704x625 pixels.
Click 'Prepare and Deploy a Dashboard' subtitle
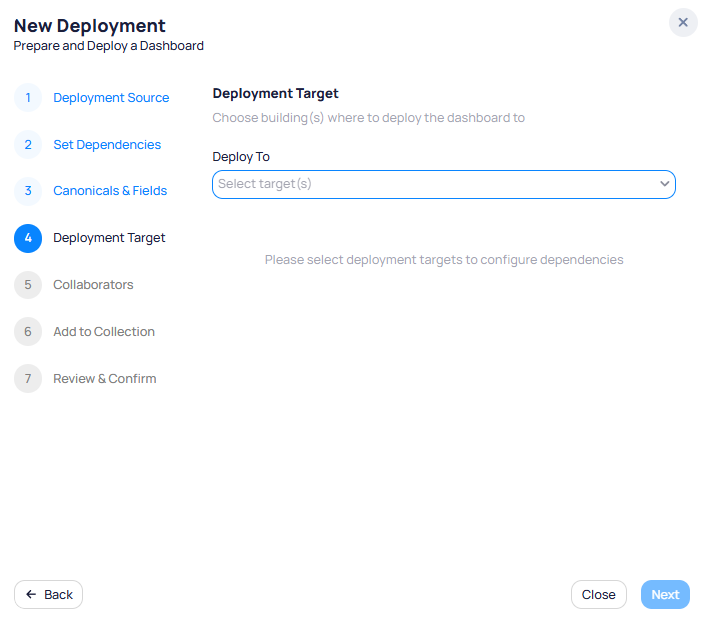[109, 46]
